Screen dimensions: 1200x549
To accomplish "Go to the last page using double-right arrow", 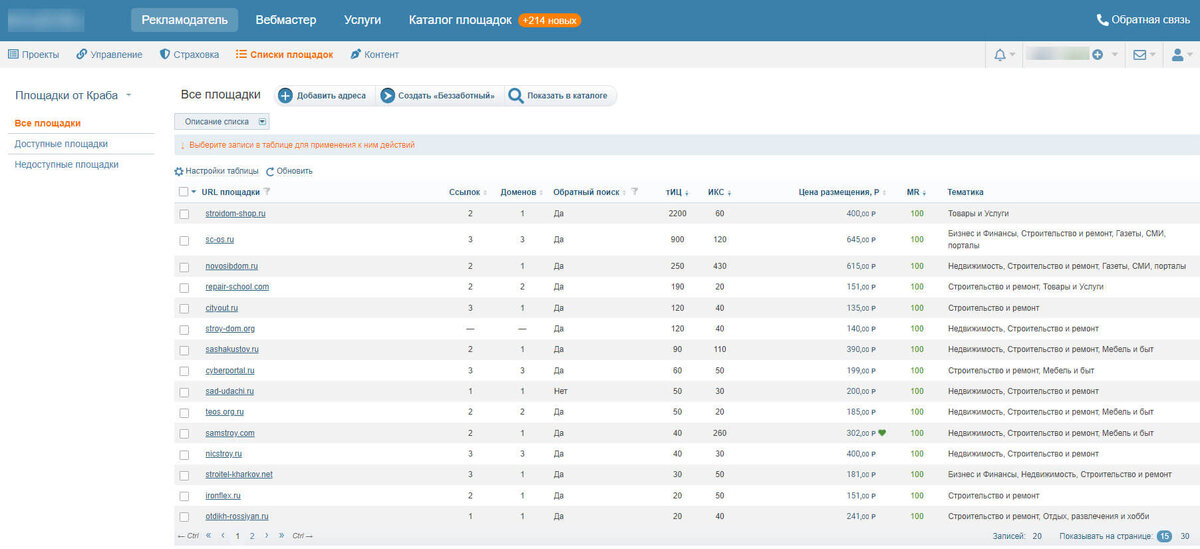I will pyautogui.click(x=281, y=536).
